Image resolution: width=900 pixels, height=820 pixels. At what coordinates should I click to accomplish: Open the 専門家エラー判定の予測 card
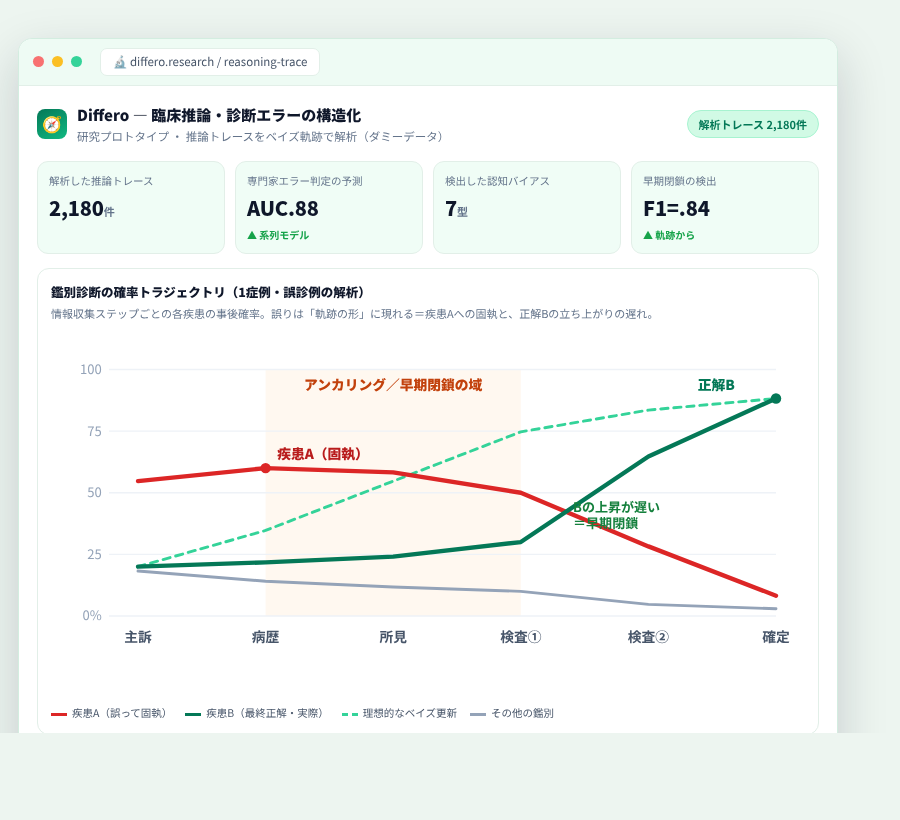pos(329,207)
